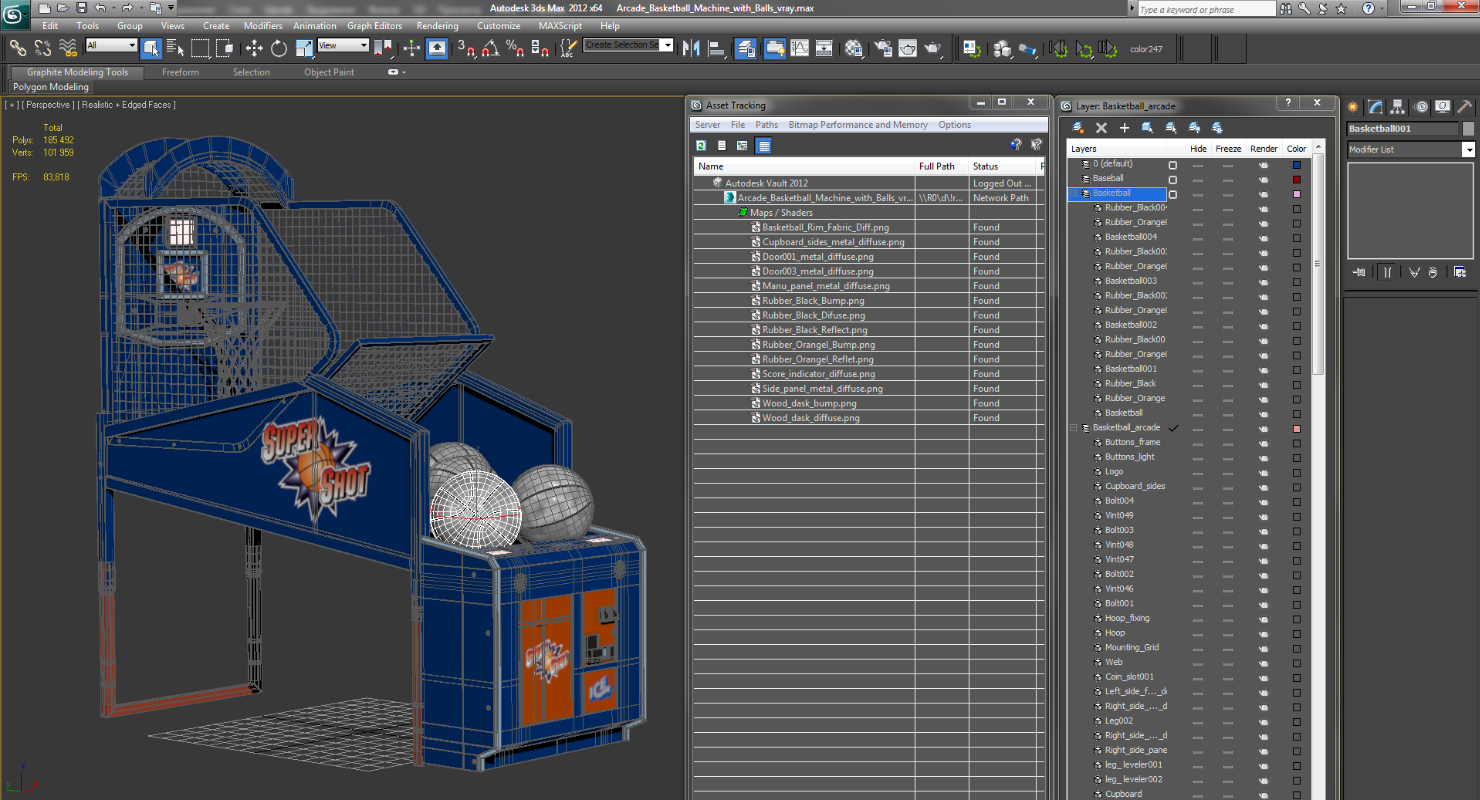
Task: Switch to the Freeform ribbon tab
Action: 180,72
